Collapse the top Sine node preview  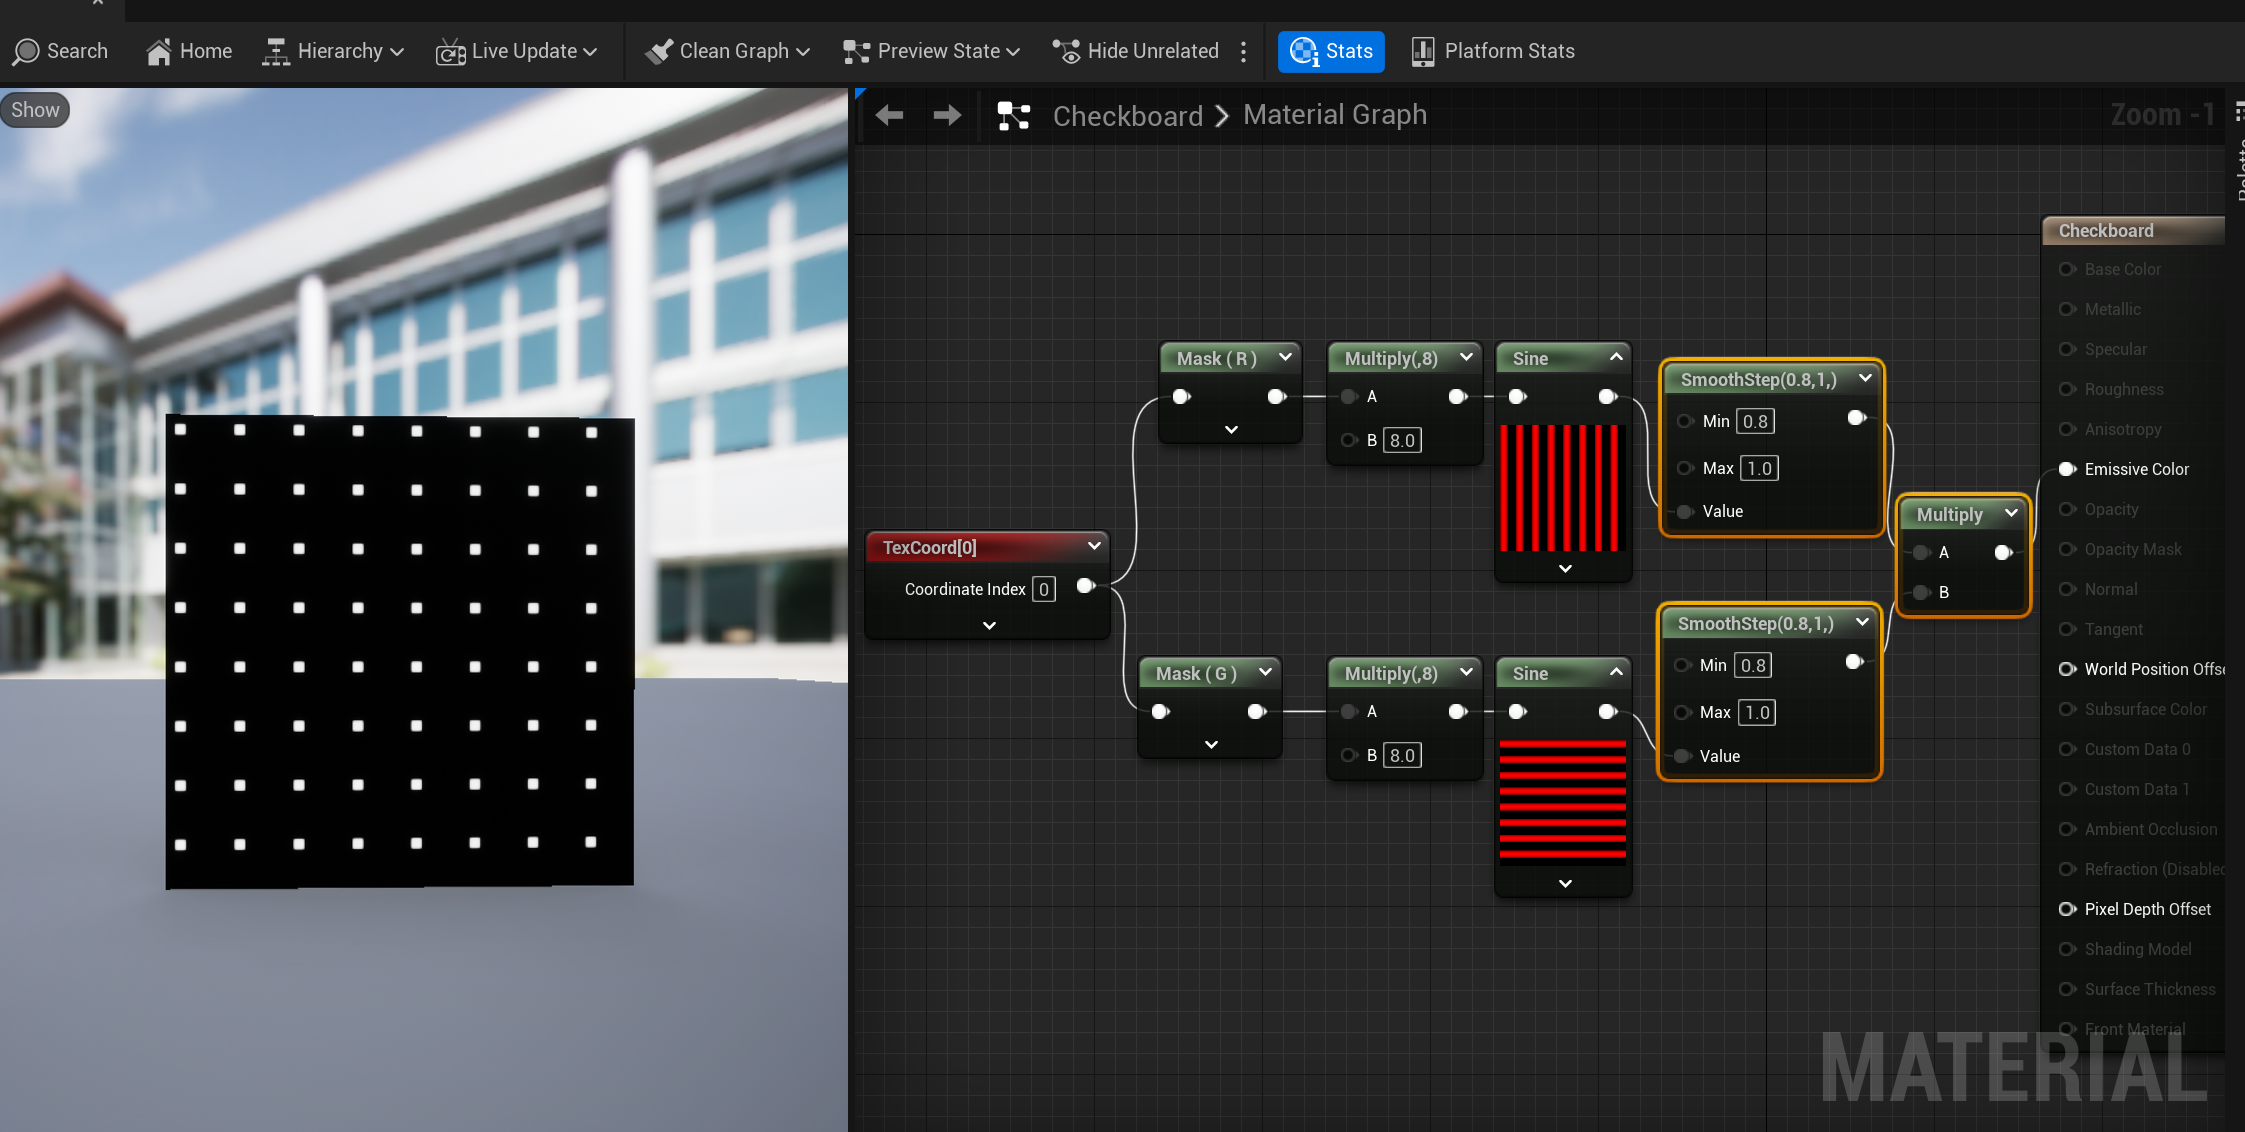[x=1616, y=357]
